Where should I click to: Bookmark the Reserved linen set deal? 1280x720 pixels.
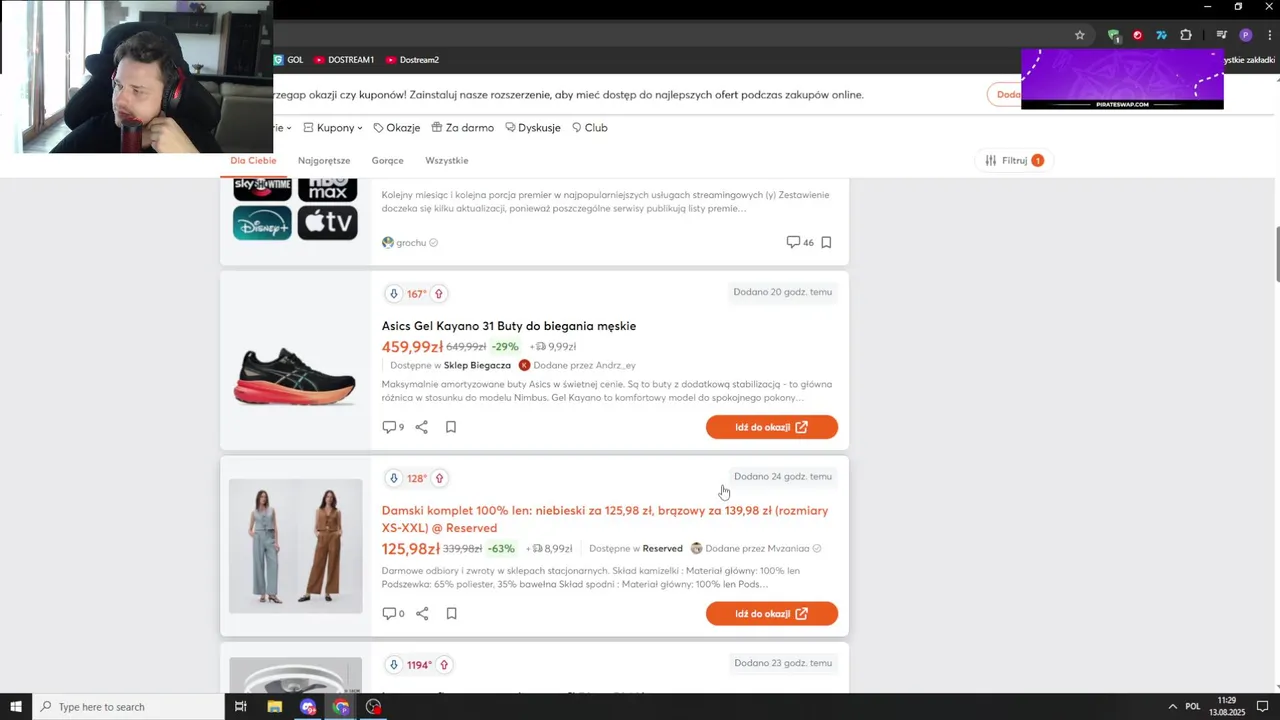point(451,613)
